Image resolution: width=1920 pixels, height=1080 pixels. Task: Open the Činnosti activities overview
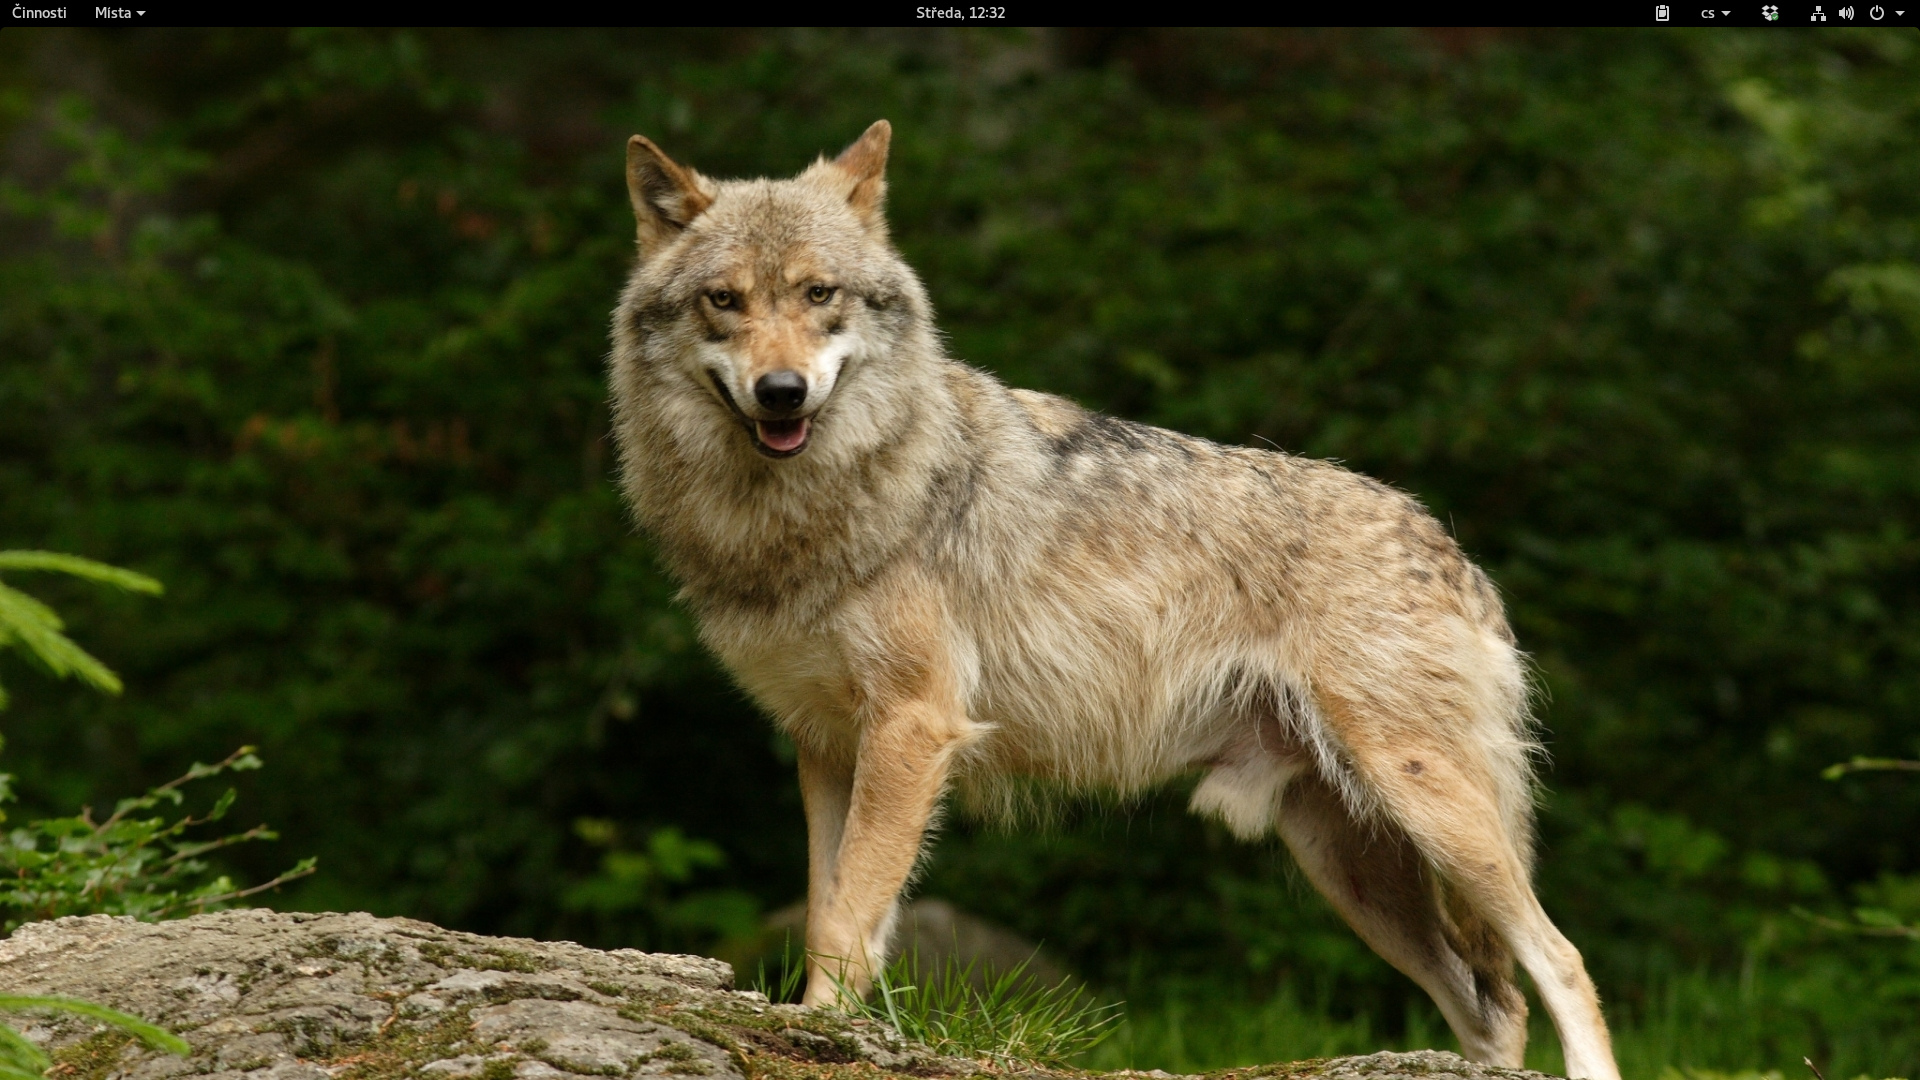(39, 13)
